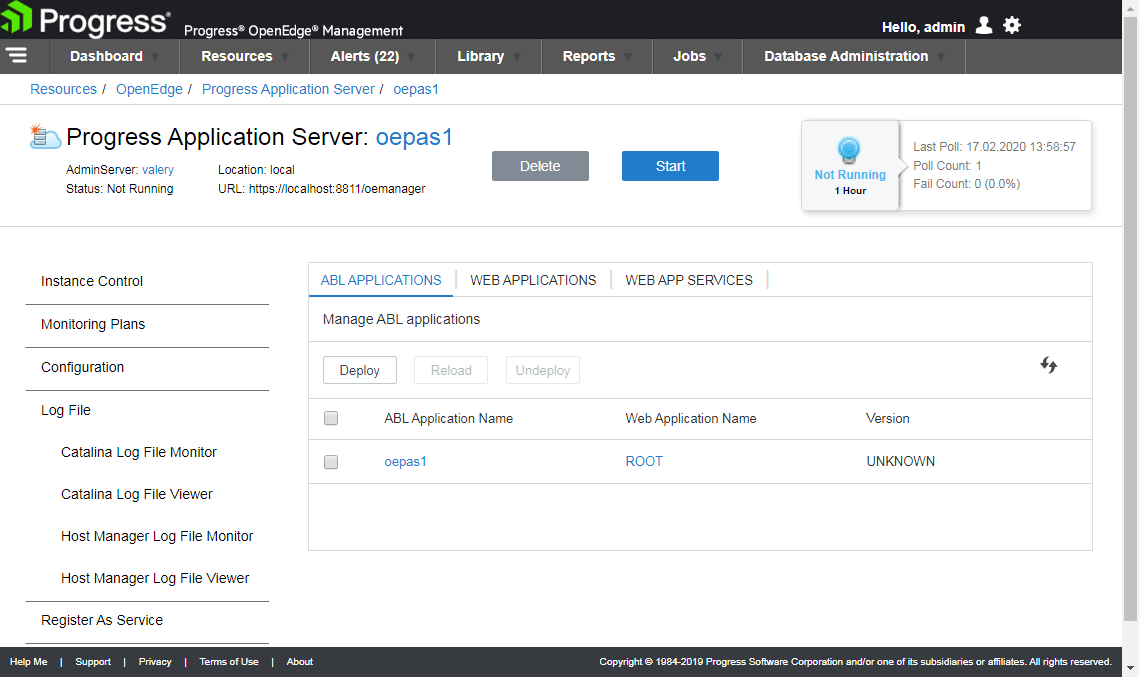Open the hamburger menu icon
This screenshot has width=1139, height=677.
click(16, 55)
